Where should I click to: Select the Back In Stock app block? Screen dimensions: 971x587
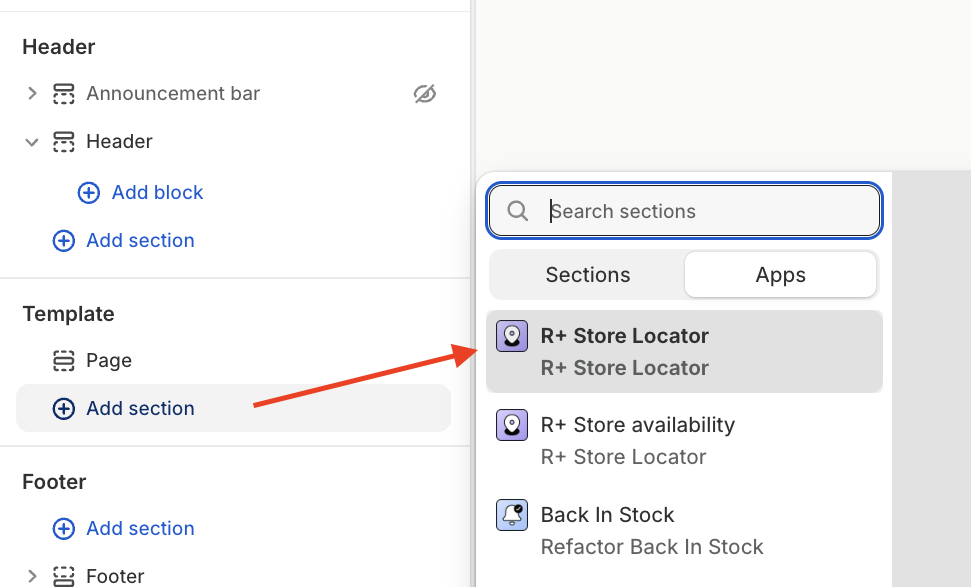pyautogui.click(x=684, y=531)
